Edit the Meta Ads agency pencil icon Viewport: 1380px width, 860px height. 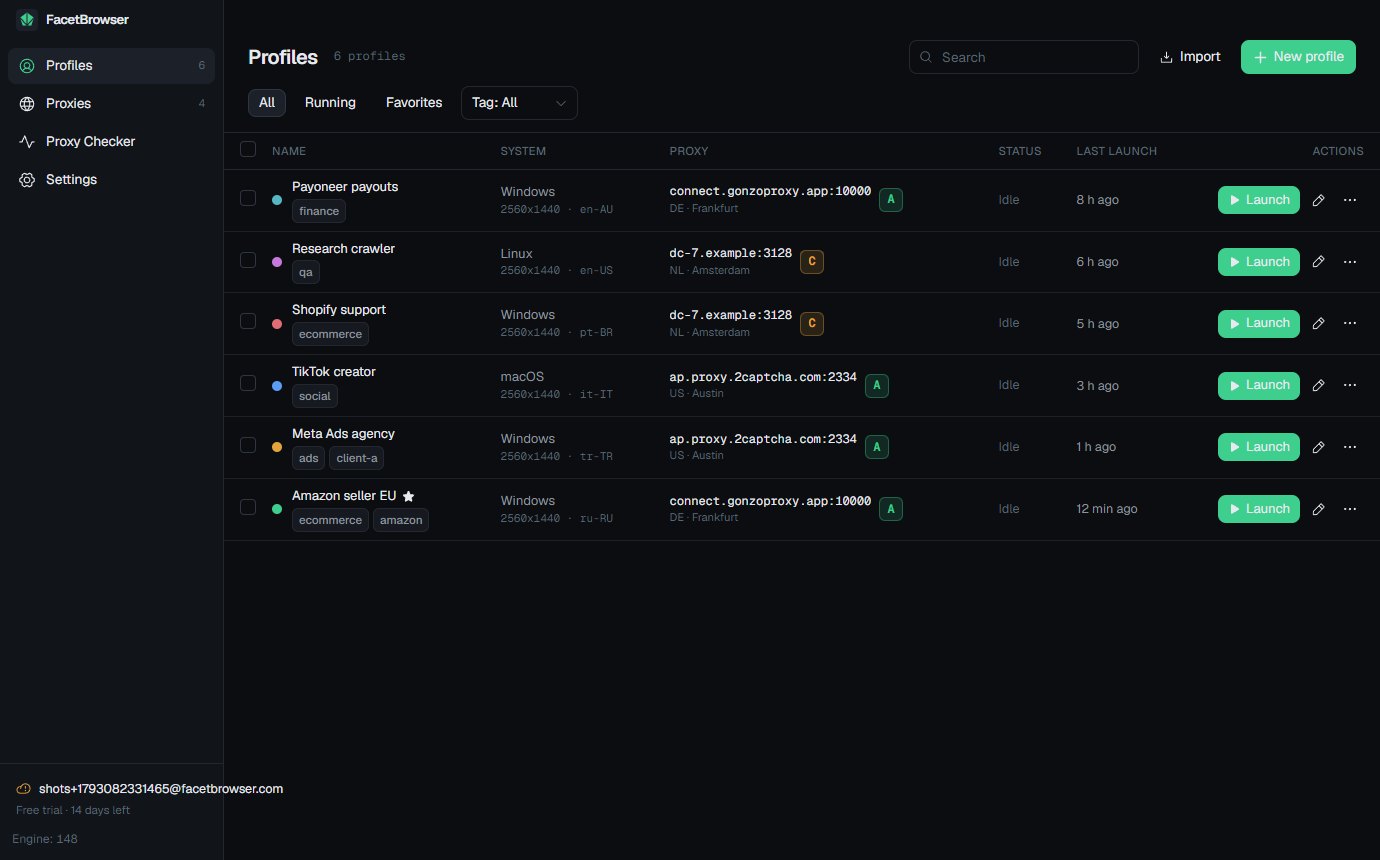coord(1318,447)
